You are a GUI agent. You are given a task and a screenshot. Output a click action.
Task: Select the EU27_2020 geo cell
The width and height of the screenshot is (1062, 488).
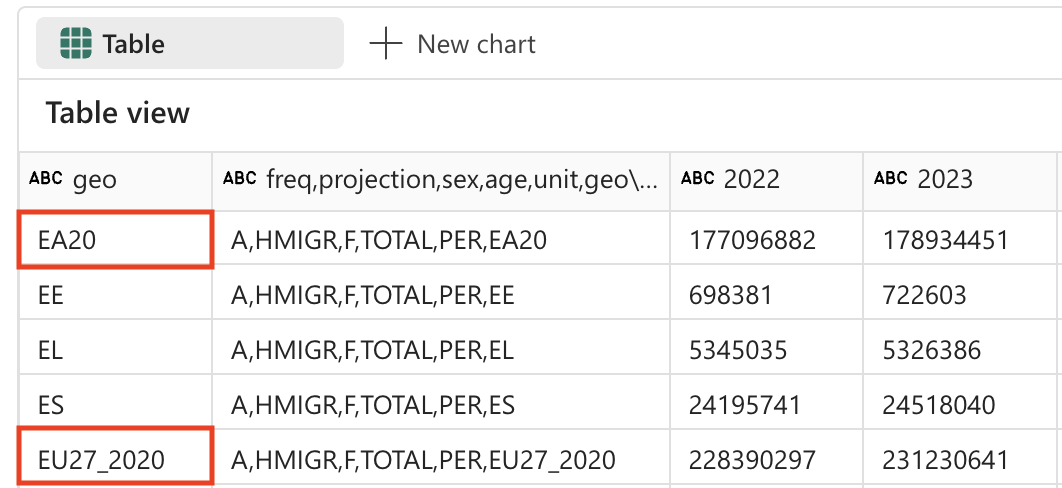(x=115, y=458)
